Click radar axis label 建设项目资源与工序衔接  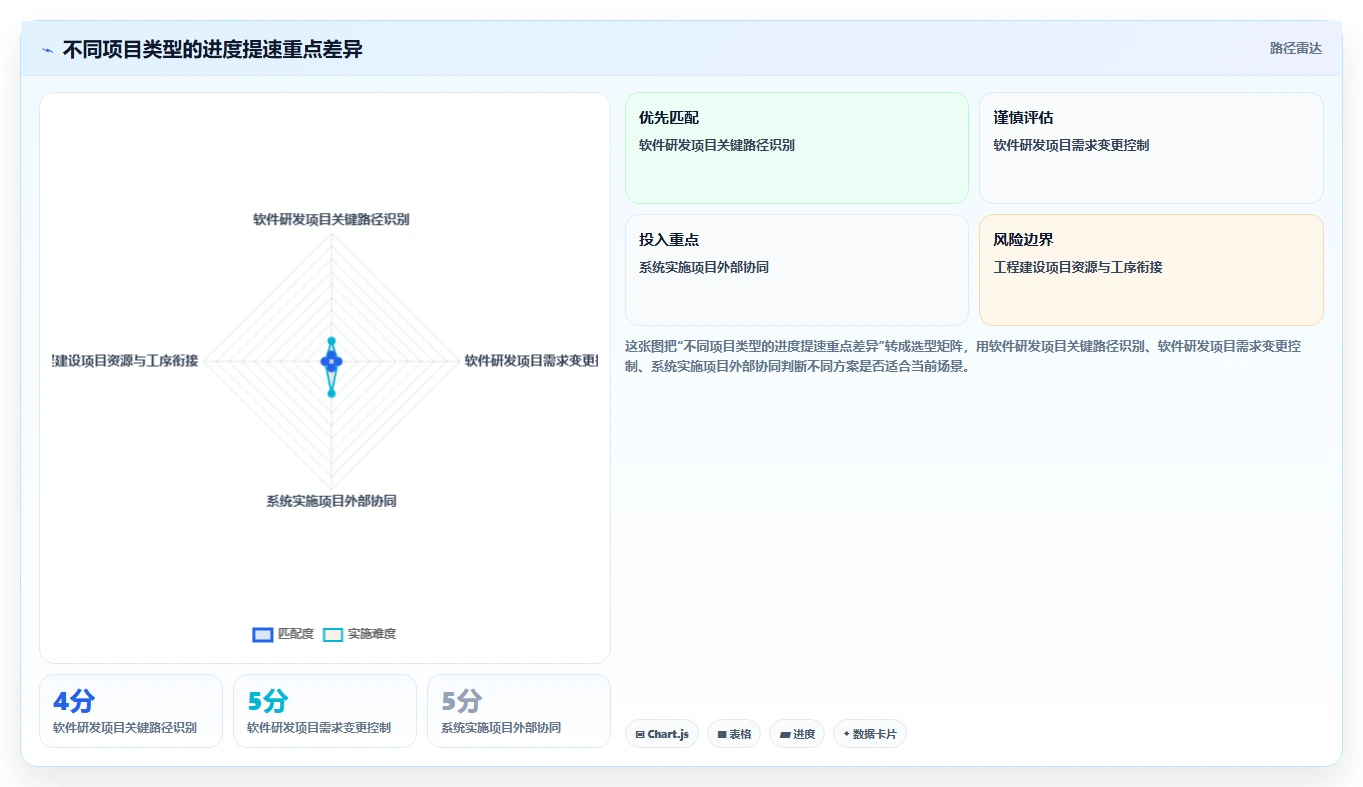[125, 361]
